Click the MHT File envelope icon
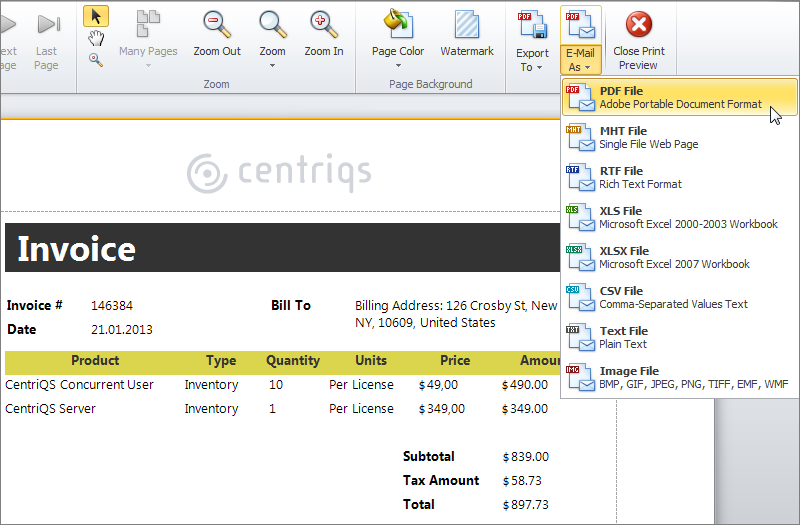The image size is (800, 525). click(x=579, y=138)
